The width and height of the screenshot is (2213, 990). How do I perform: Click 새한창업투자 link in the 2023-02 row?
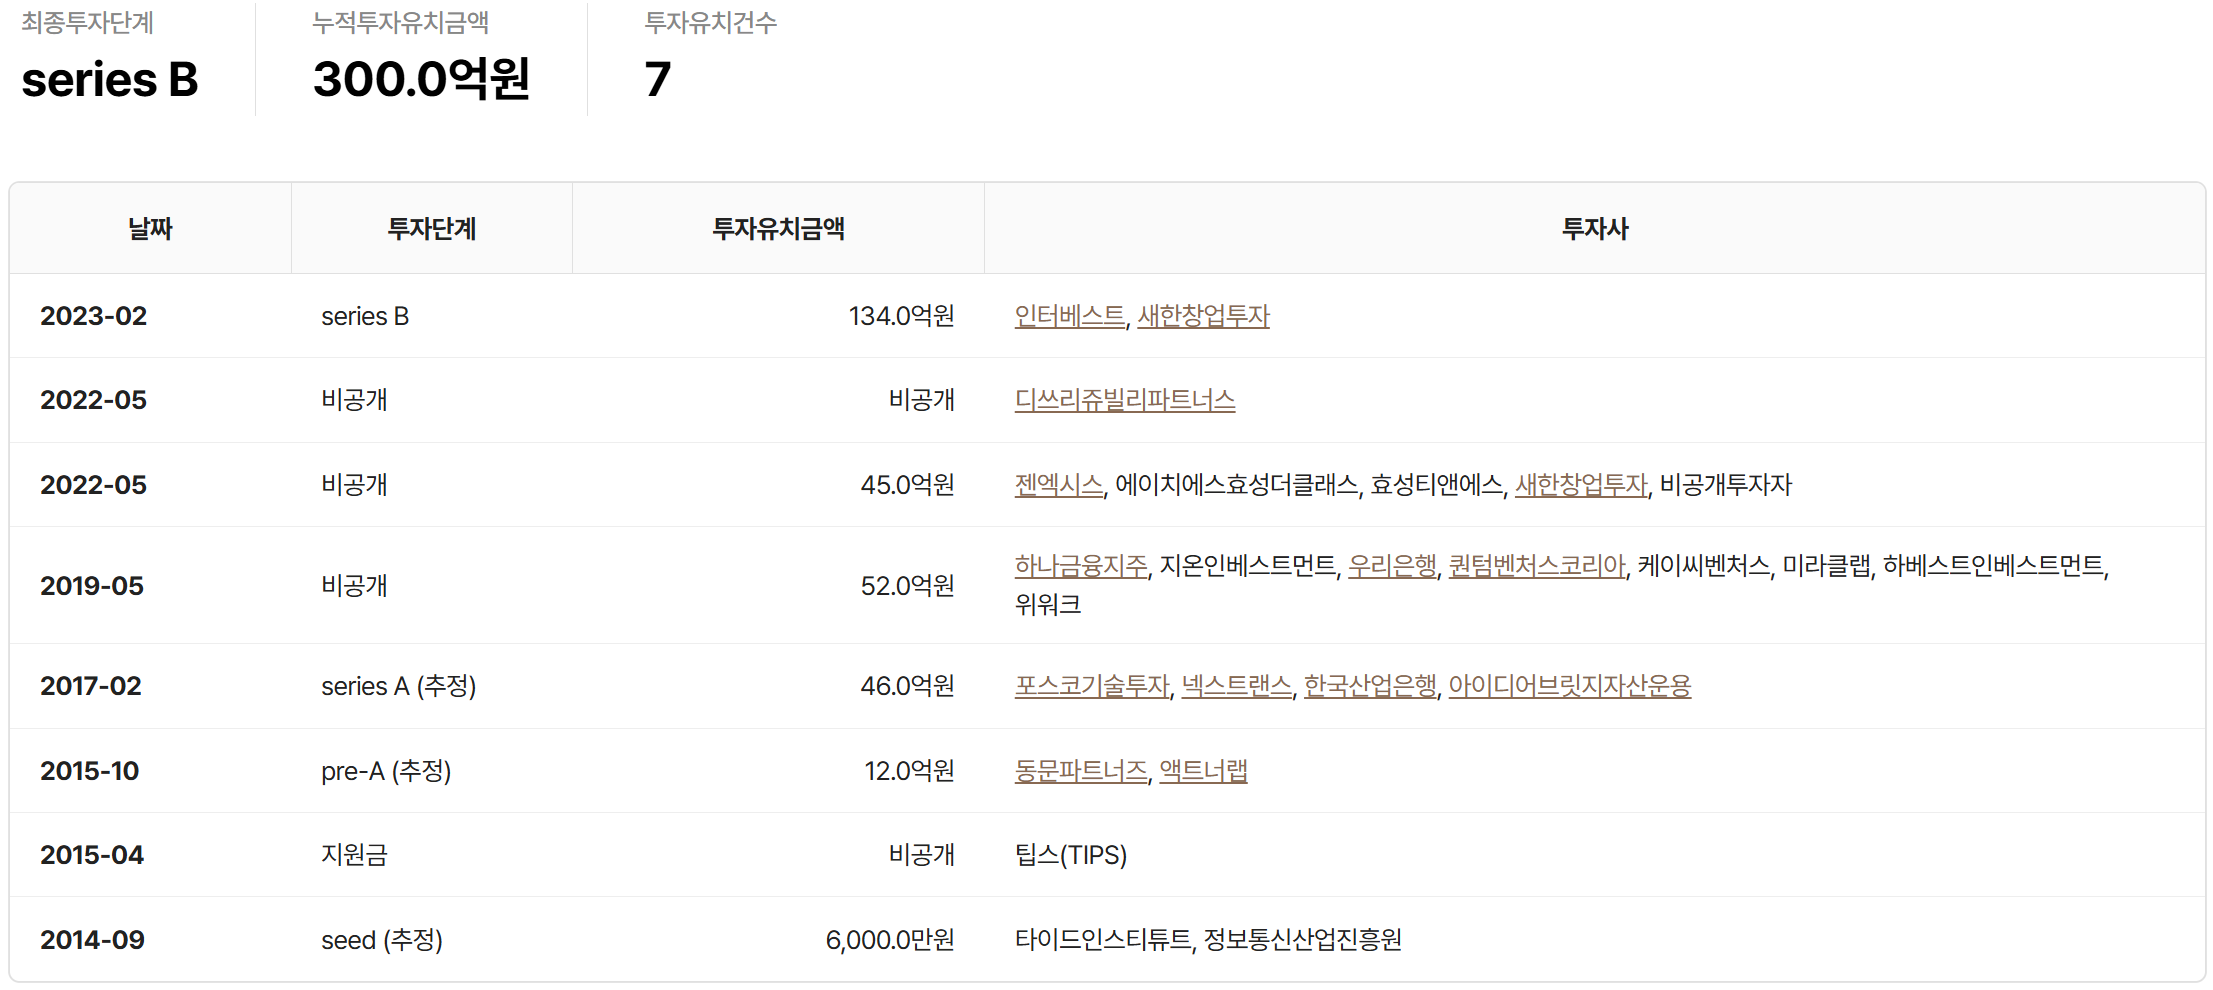(x=1203, y=316)
